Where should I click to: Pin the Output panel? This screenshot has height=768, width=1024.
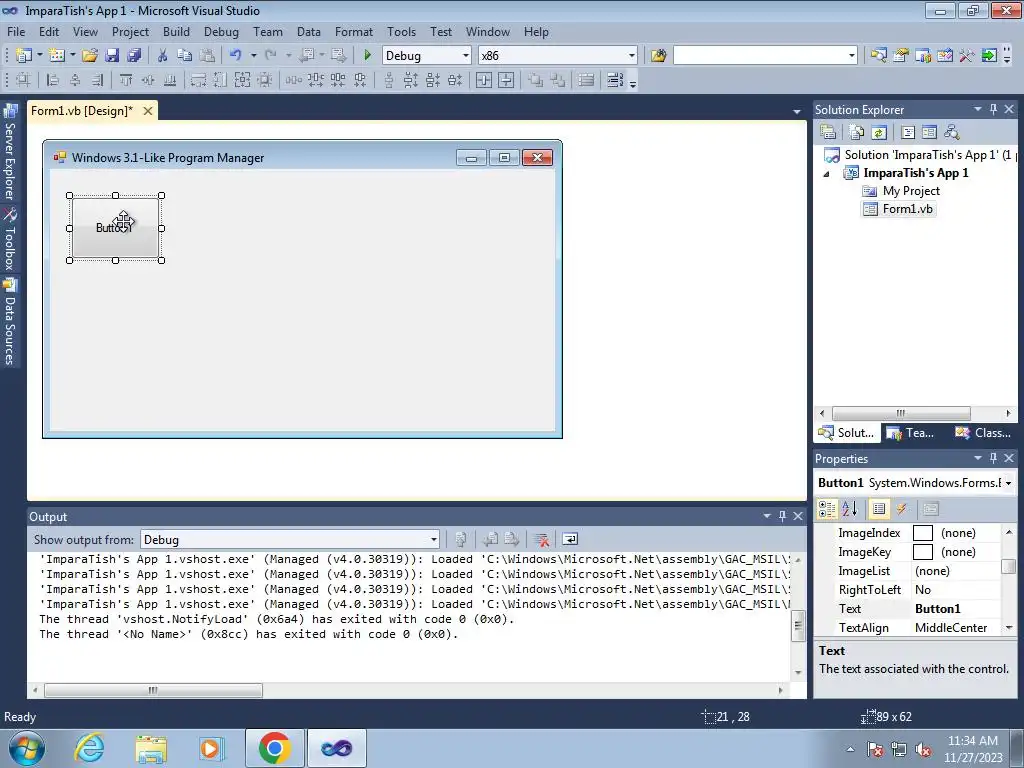(x=782, y=516)
